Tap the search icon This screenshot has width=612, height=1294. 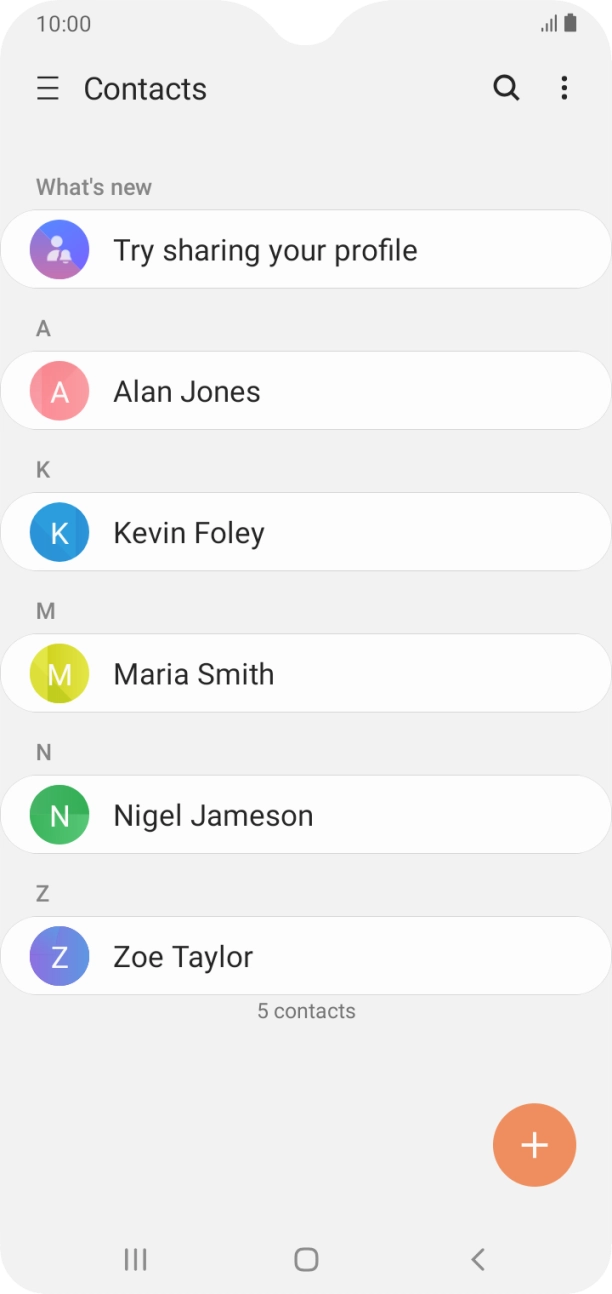pos(506,89)
